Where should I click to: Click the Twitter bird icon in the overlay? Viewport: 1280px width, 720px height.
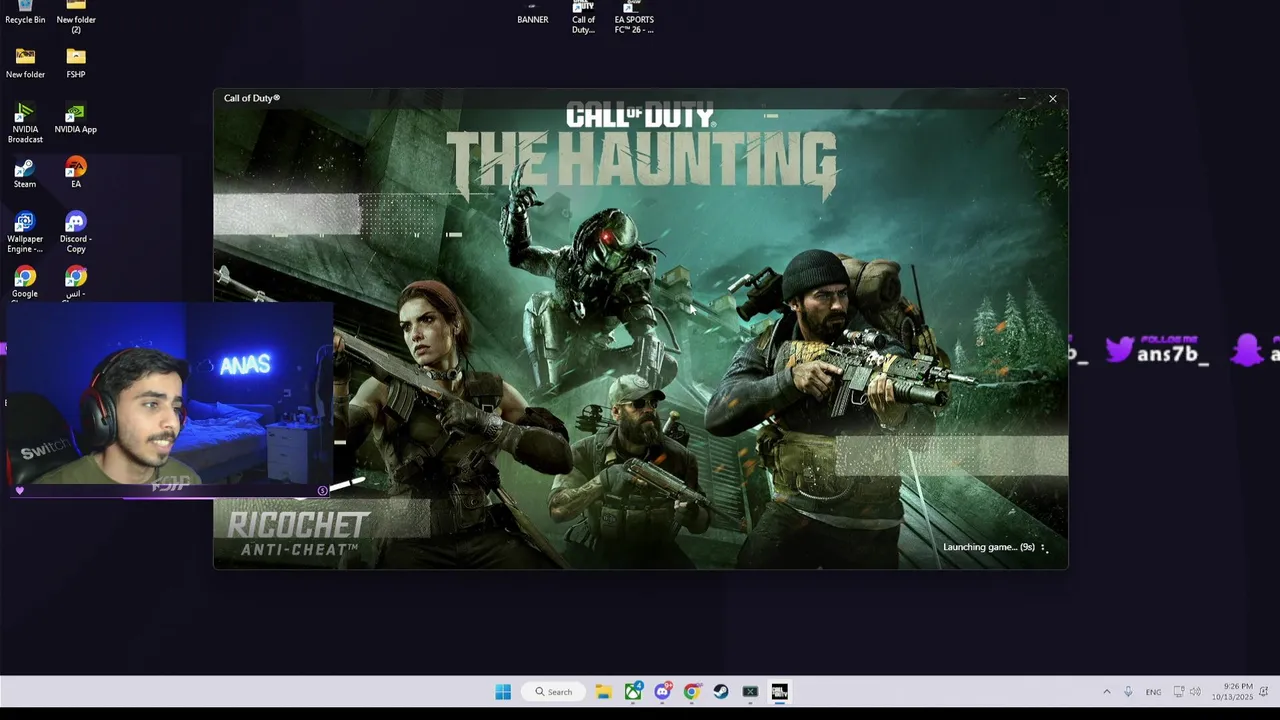(x=1119, y=350)
